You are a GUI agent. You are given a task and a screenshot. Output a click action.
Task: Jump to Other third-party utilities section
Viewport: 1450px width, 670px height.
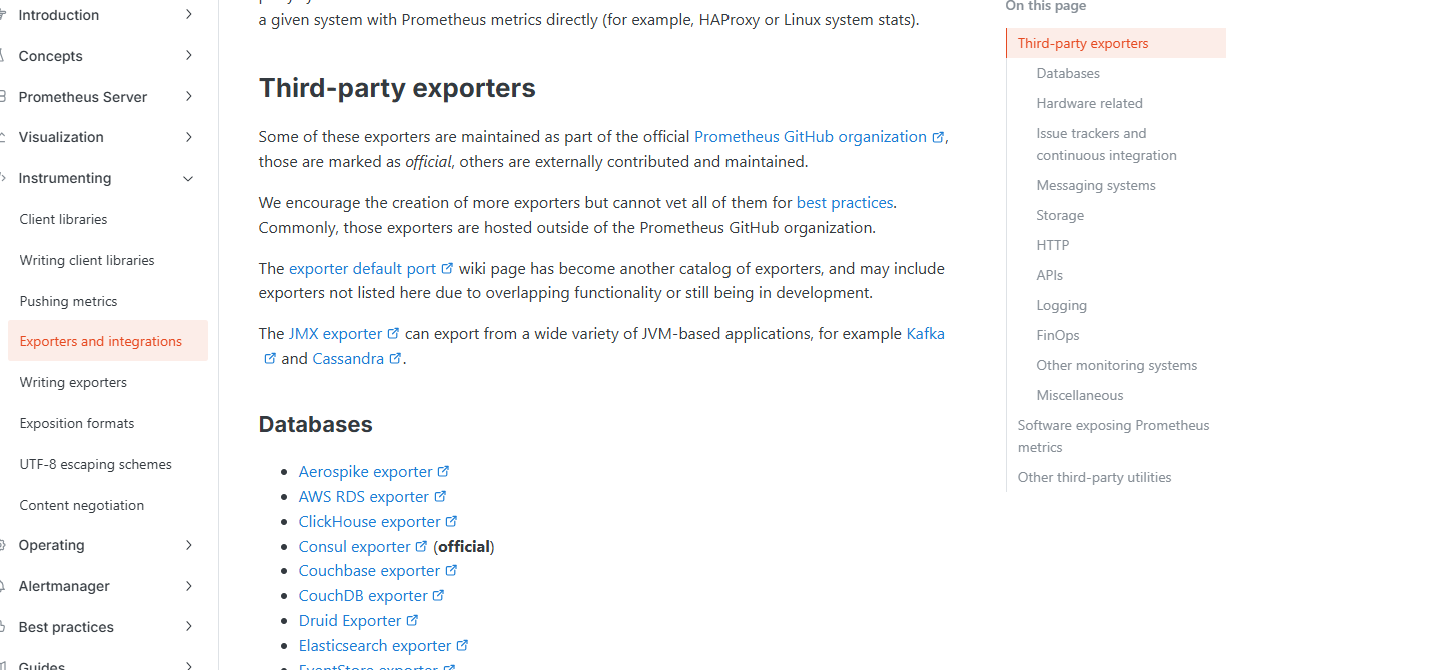point(1094,477)
